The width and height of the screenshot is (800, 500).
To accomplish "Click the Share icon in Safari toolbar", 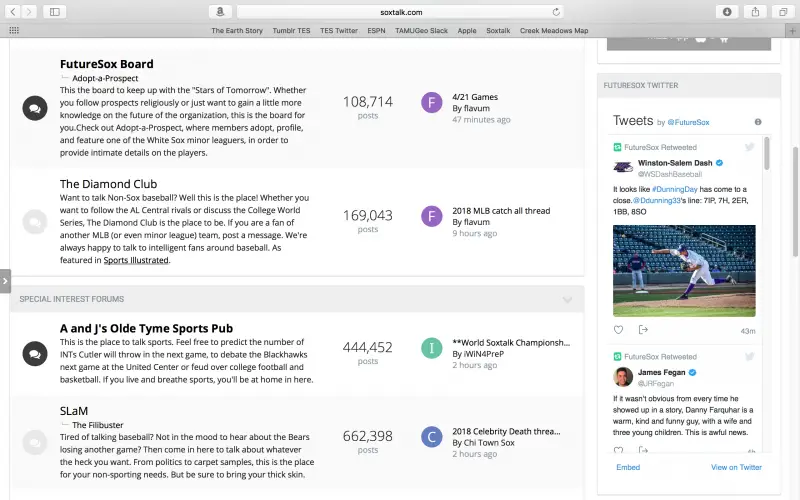I will coord(755,11).
